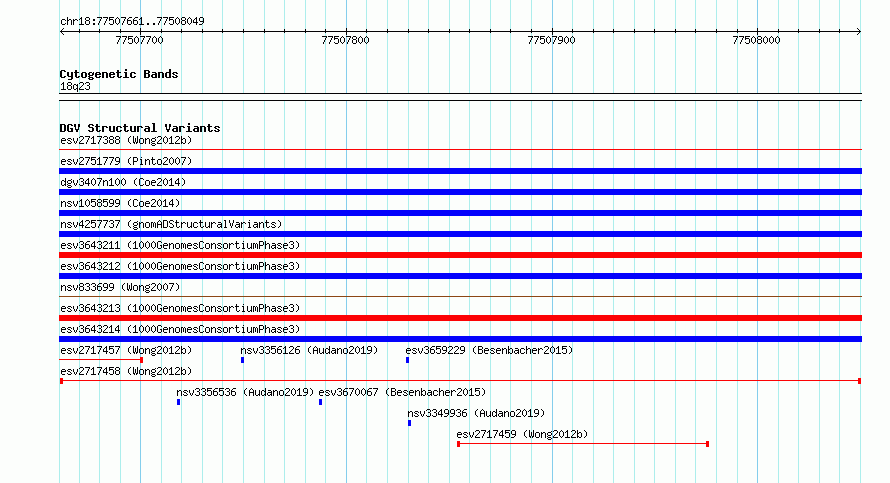The image size is (890, 483).
Task: Click the Cytogenetic Bands track title
Action: pos(119,74)
